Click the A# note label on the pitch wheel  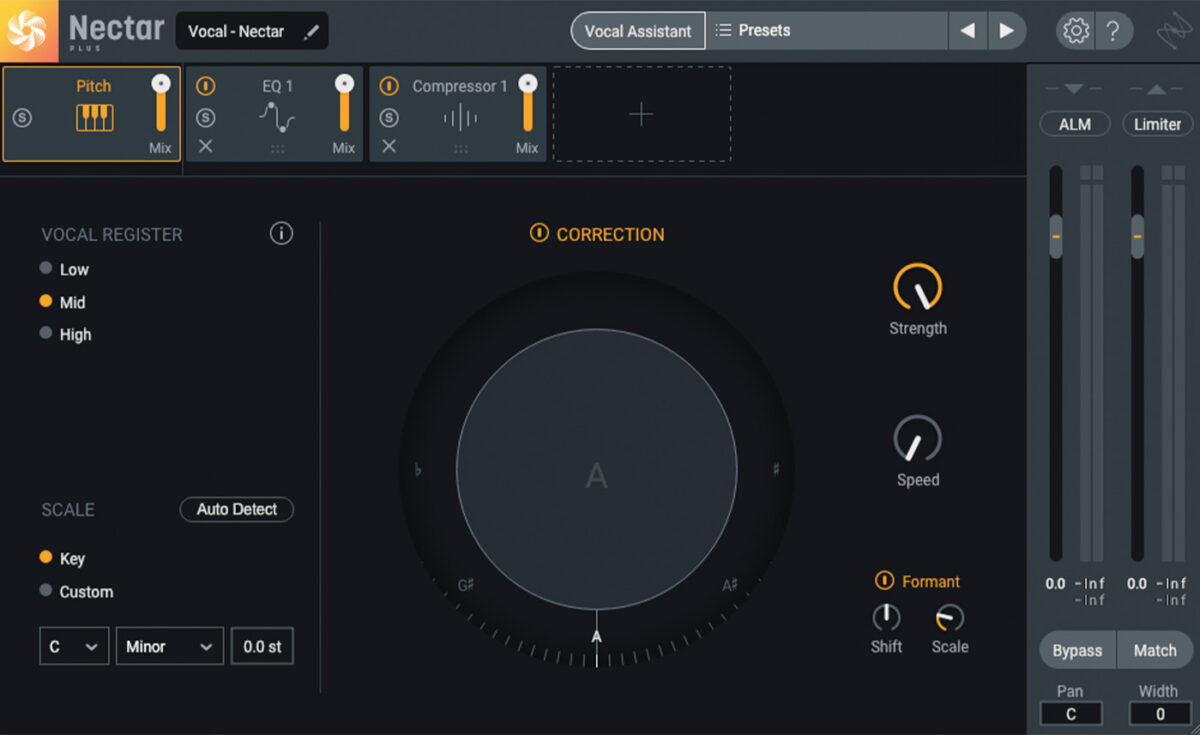tap(730, 586)
